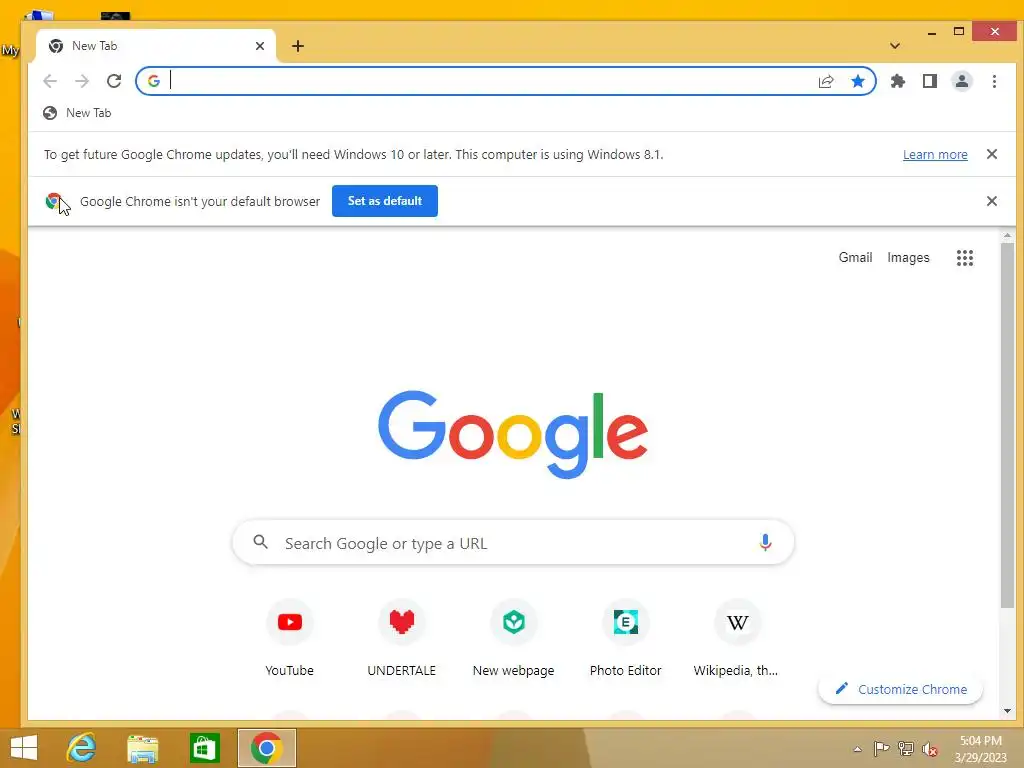Close the New Tab tab
Image resolution: width=1024 pixels, height=768 pixels.
(260, 46)
